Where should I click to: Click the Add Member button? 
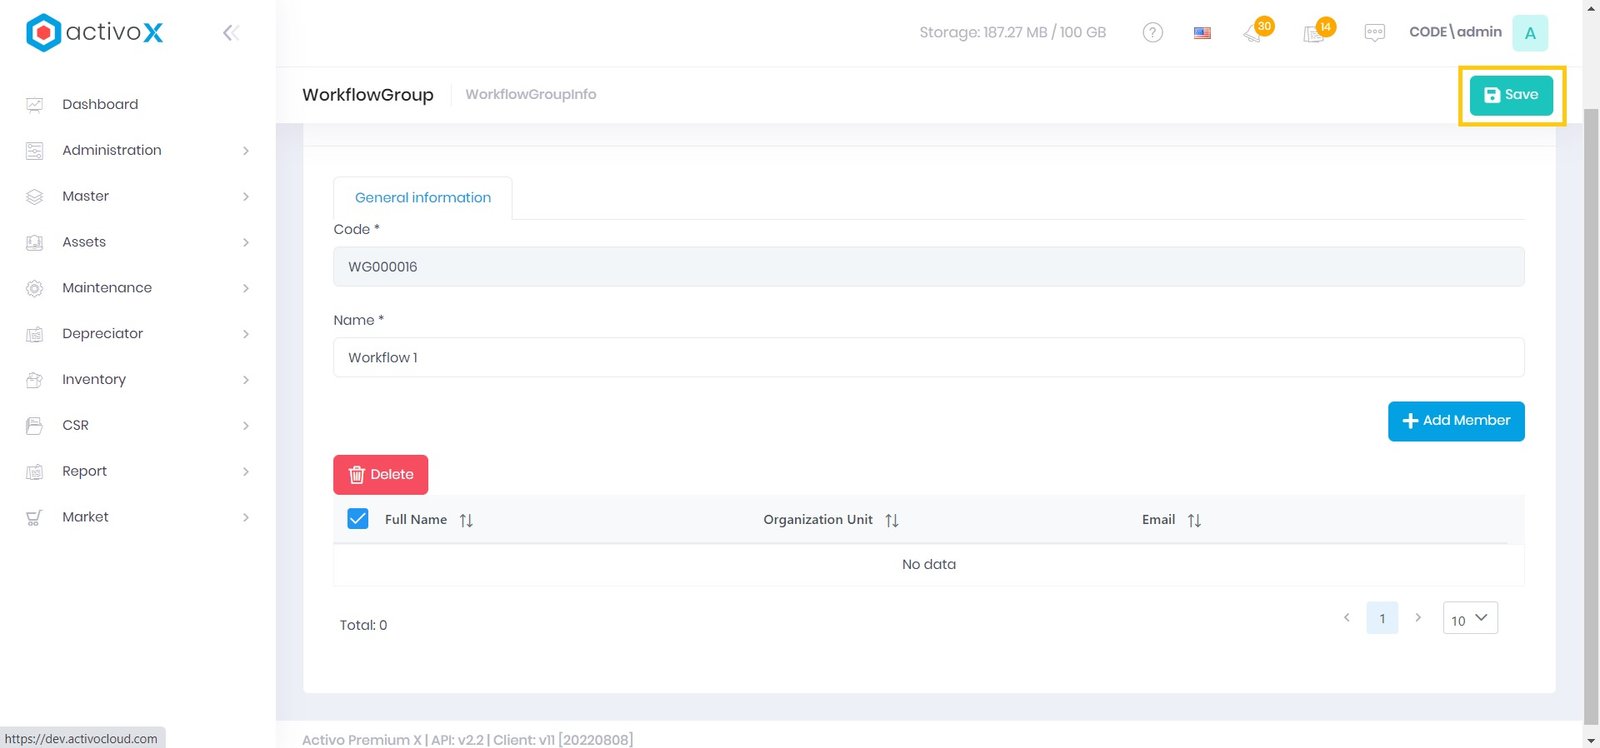[1456, 421]
